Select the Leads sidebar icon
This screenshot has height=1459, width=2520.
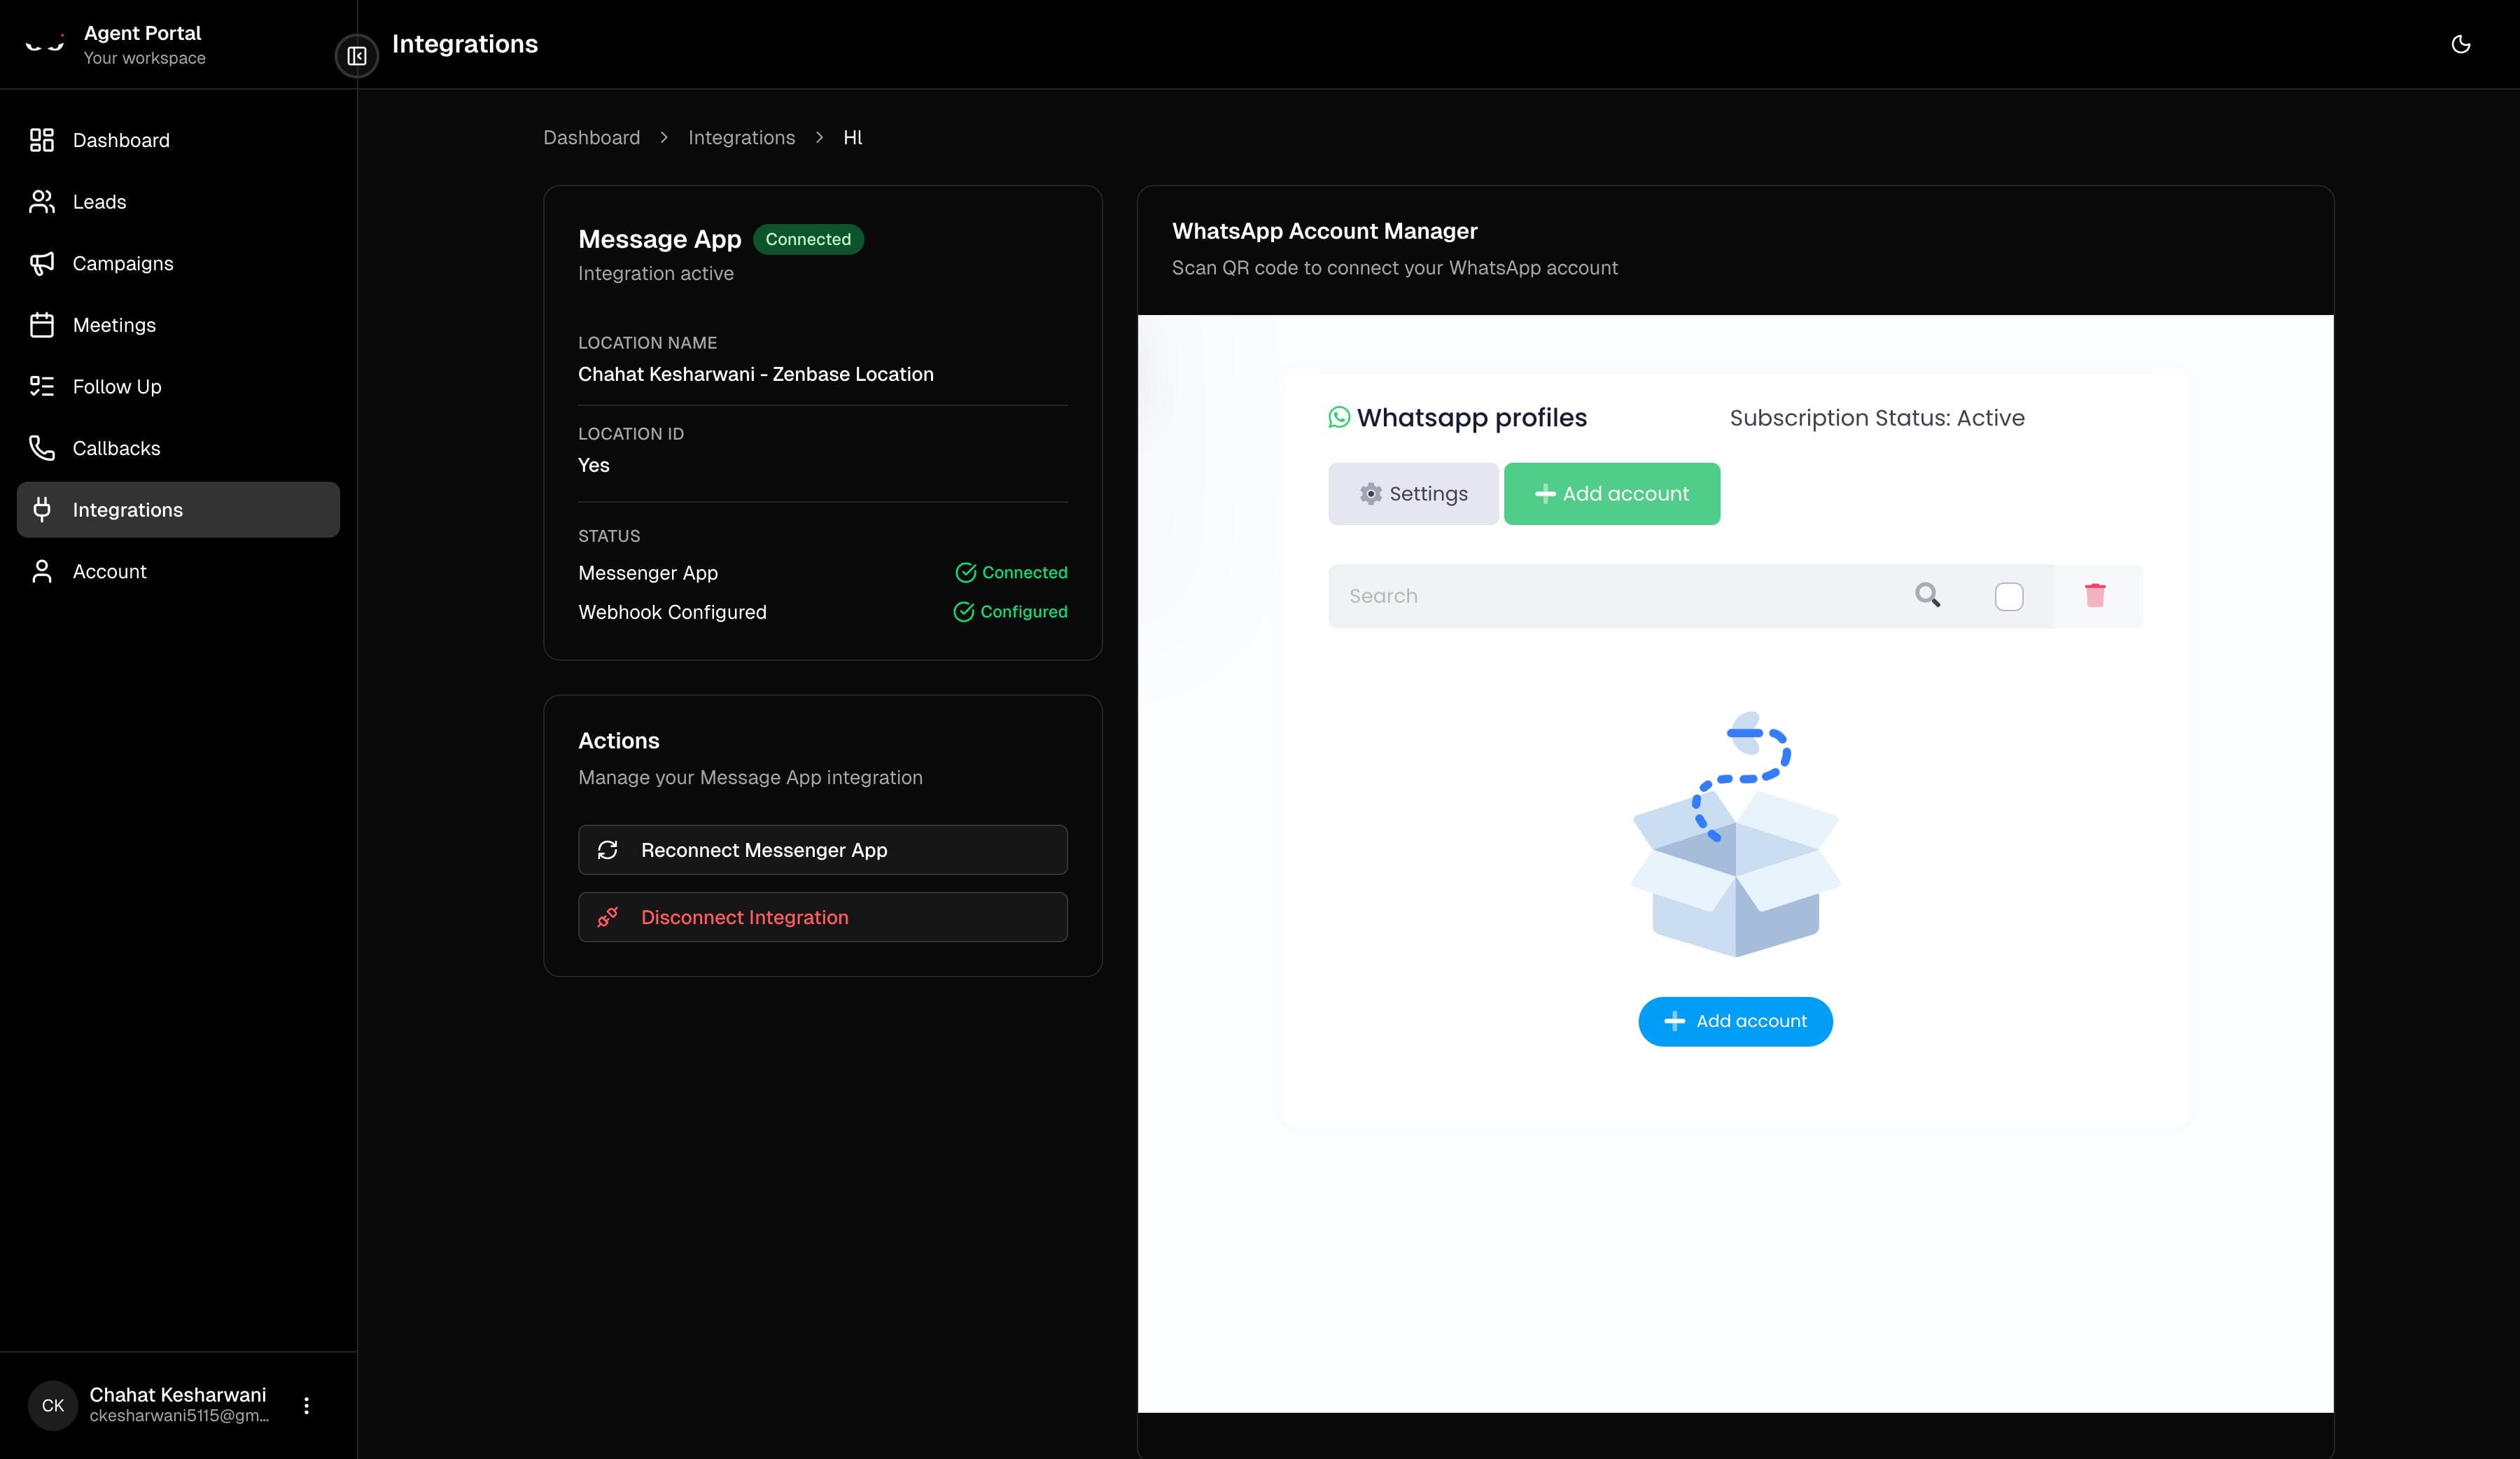click(x=41, y=201)
